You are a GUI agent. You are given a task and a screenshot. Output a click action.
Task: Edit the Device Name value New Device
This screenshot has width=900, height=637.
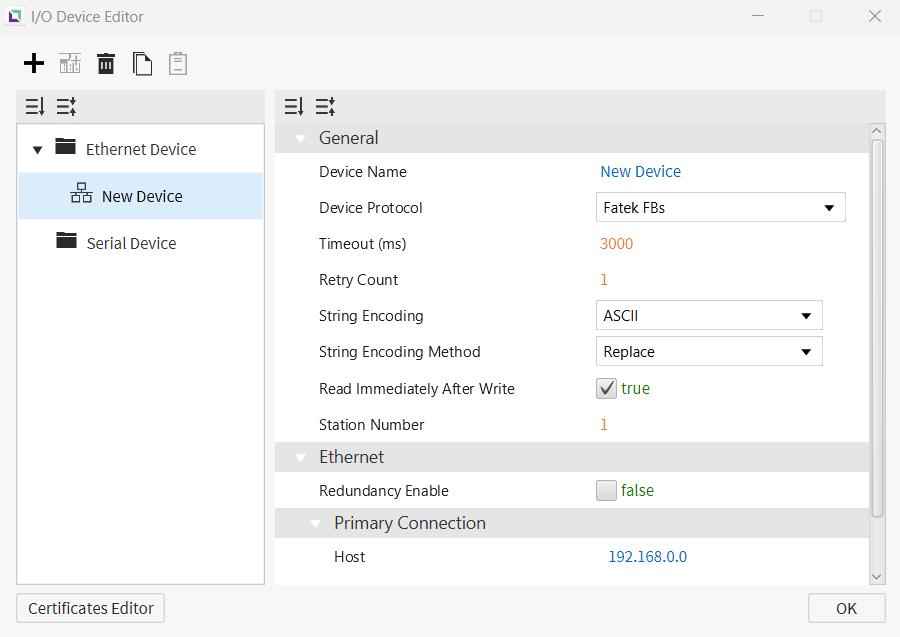(641, 172)
